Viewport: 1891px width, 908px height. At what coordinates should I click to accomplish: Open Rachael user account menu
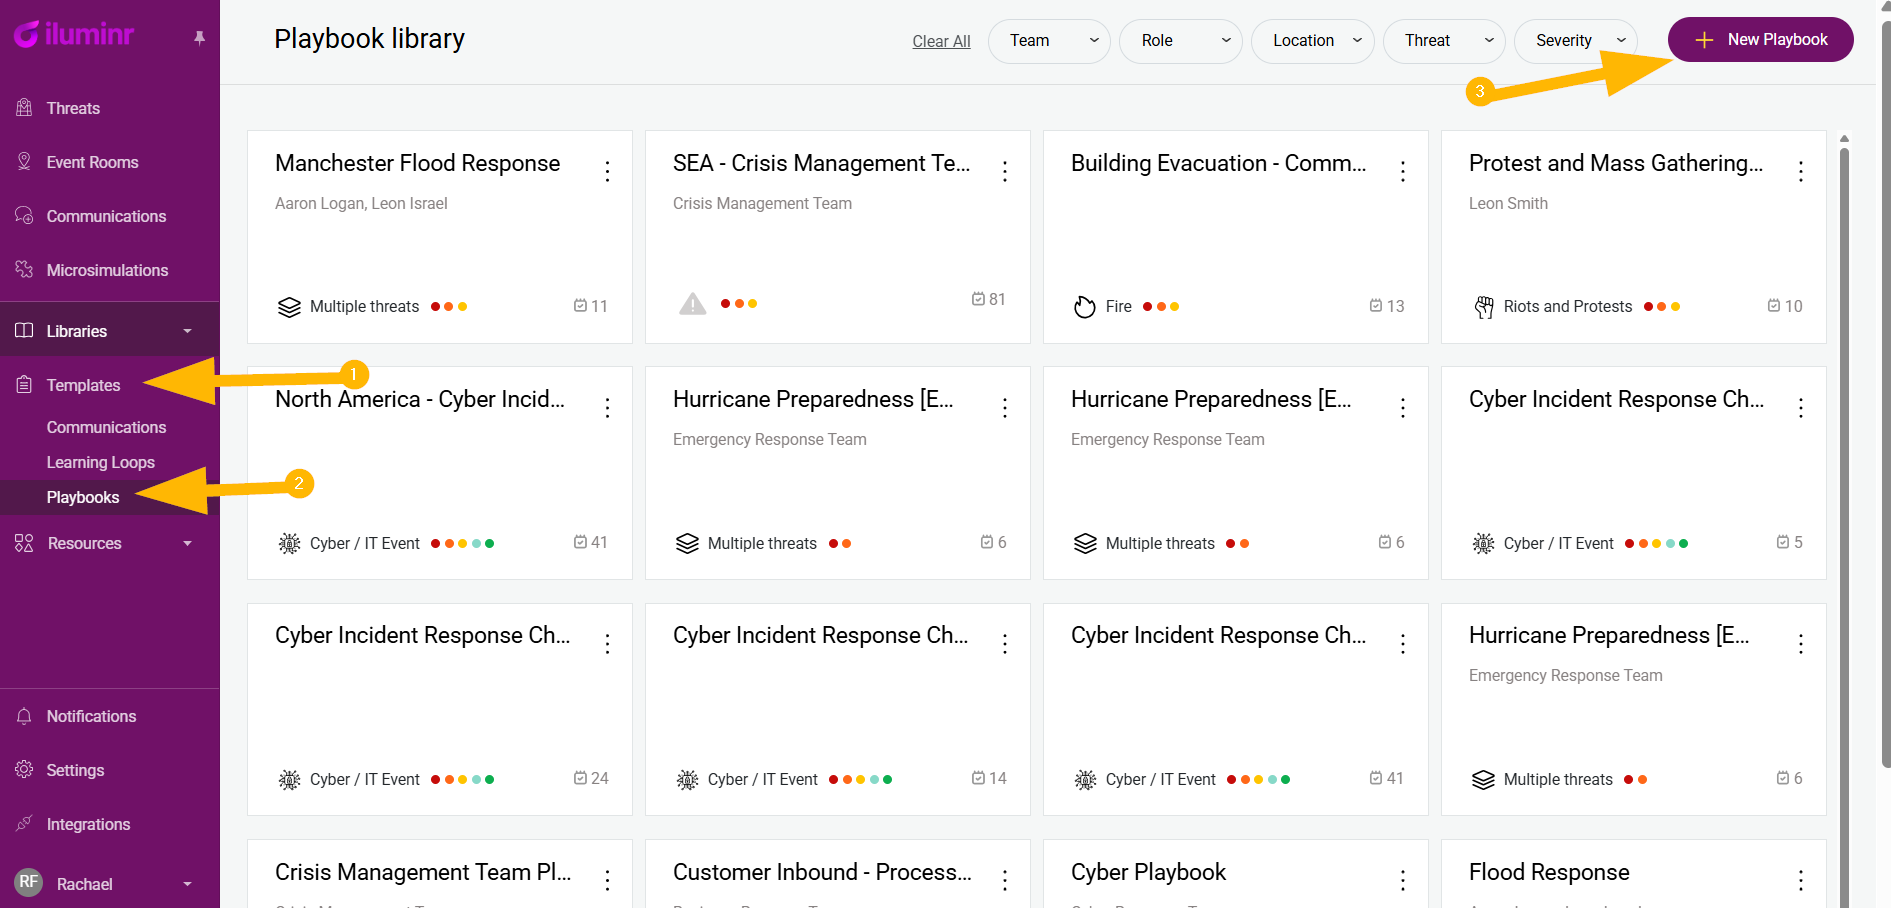(x=100, y=884)
